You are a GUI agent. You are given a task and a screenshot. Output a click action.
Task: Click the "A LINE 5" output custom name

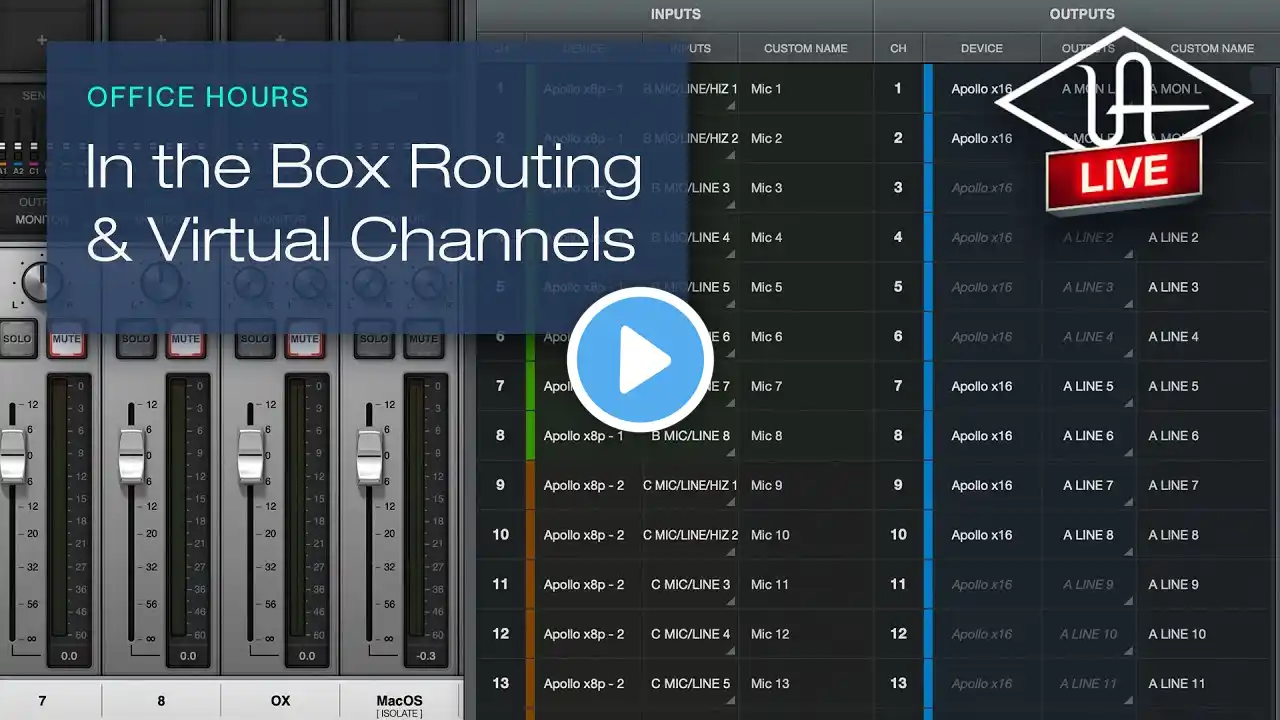[x=1174, y=386]
